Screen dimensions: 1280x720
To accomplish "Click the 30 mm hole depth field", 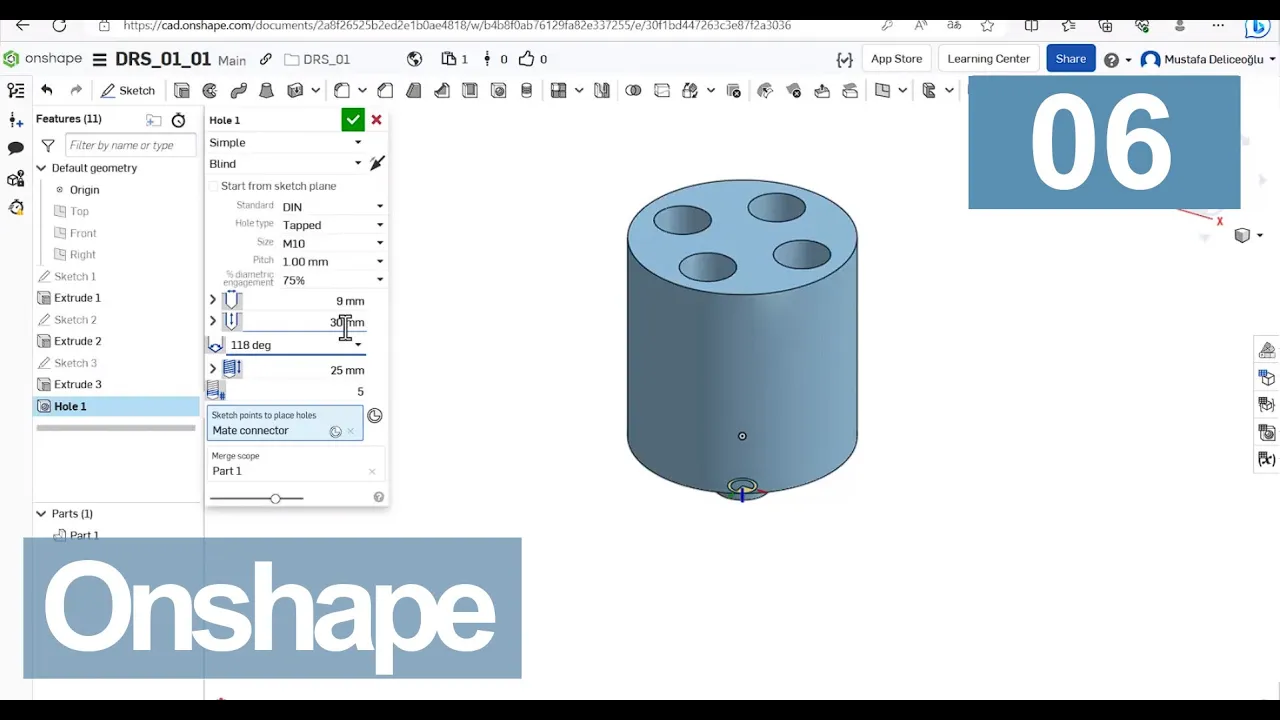I will tap(304, 322).
